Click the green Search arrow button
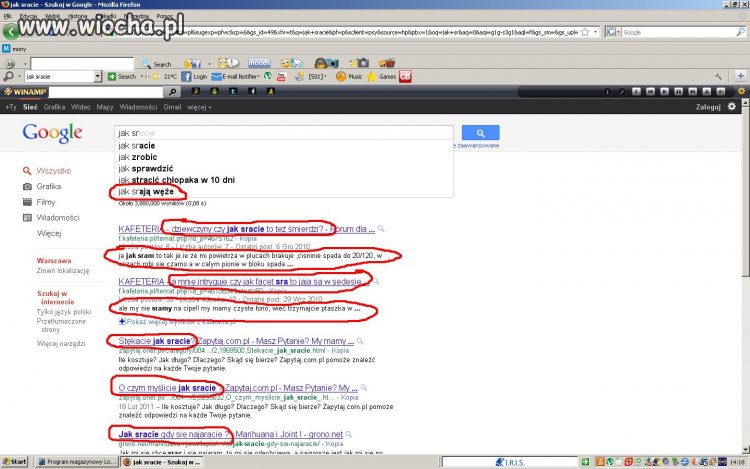This screenshot has height=469, width=750. (x=122, y=76)
